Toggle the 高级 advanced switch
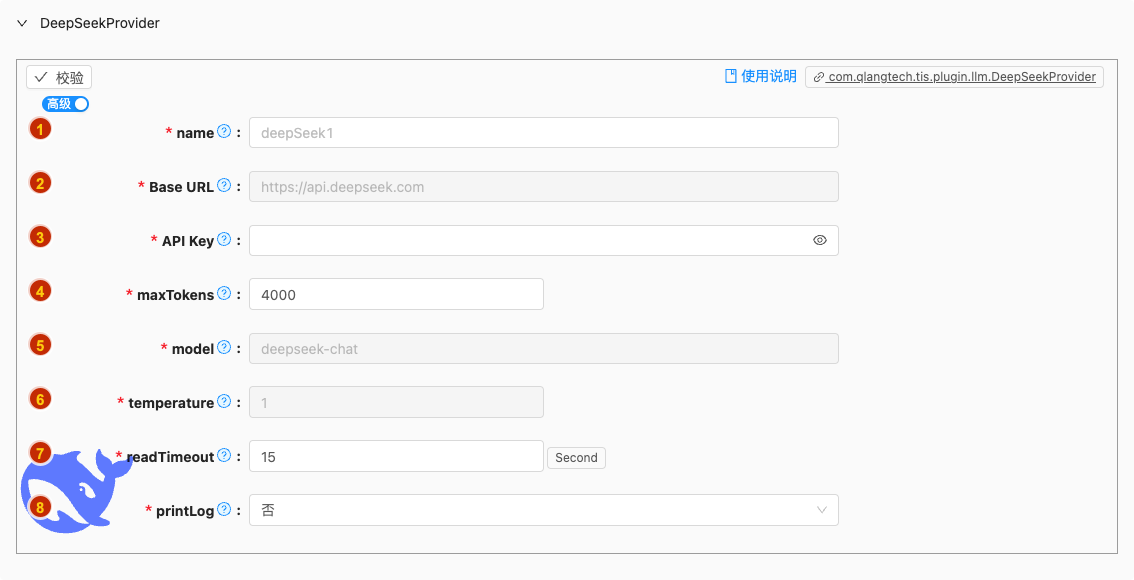 point(66,104)
